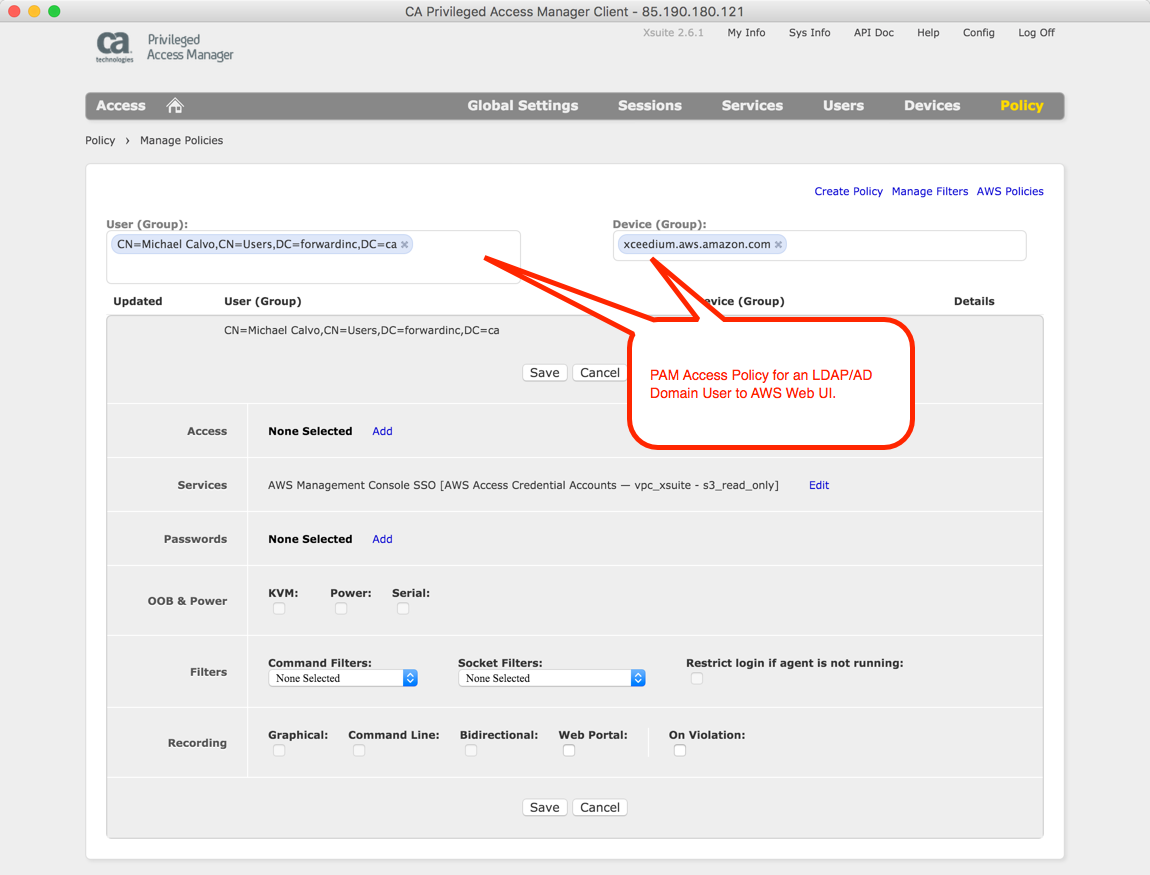Click the Manage Filters link
Viewport: 1150px width, 875px height.
pyautogui.click(x=930, y=191)
